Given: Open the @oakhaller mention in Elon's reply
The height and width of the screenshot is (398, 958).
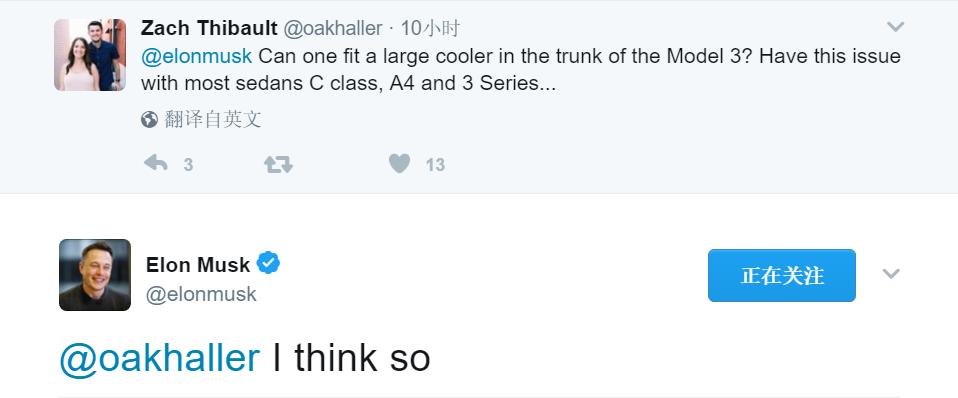Looking at the screenshot, I should click(x=159, y=358).
